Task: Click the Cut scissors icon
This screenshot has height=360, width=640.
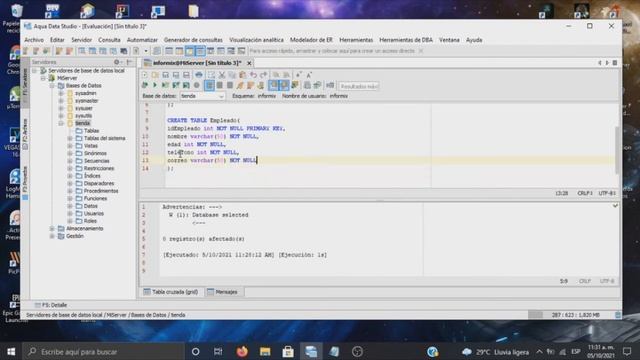Action: (222, 75)
